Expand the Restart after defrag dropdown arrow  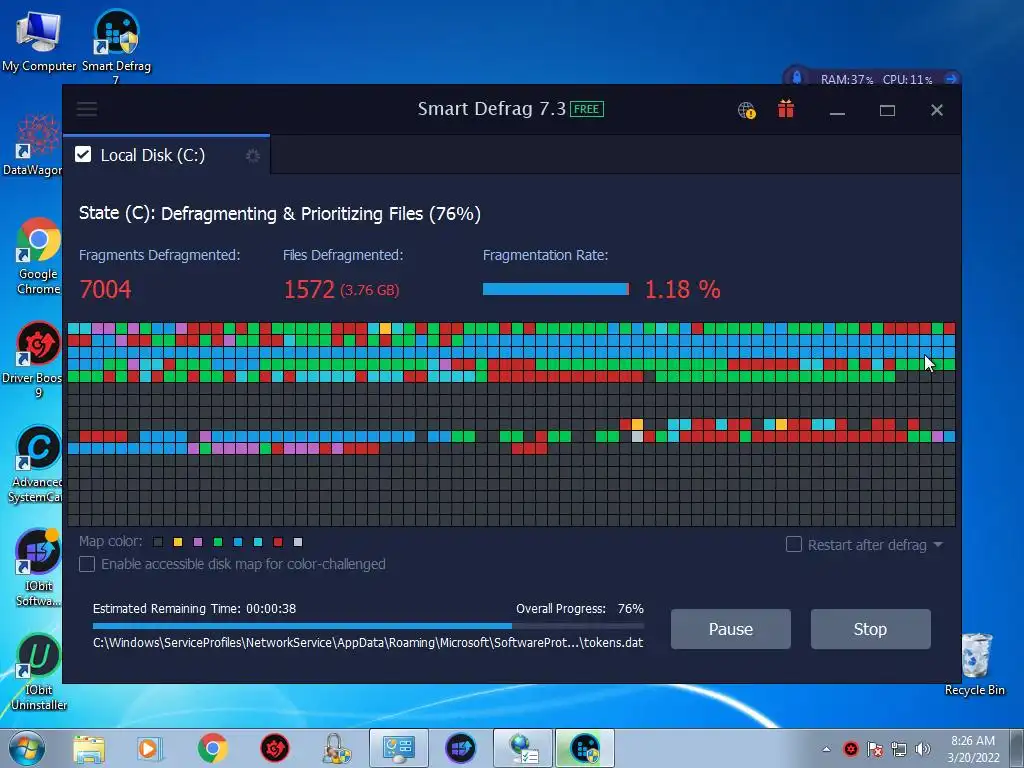tap(938, 545)
